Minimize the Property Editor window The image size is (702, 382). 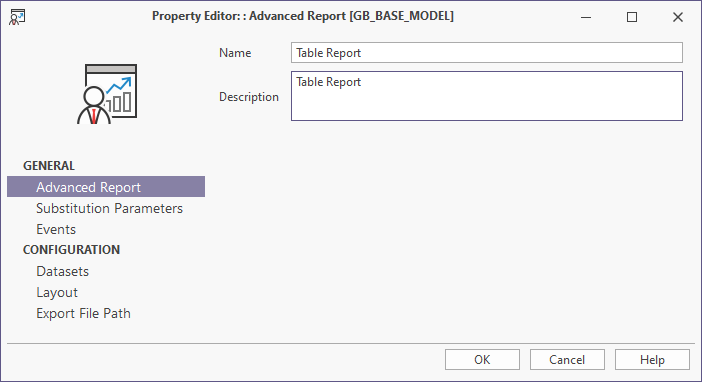coord(586,17)
